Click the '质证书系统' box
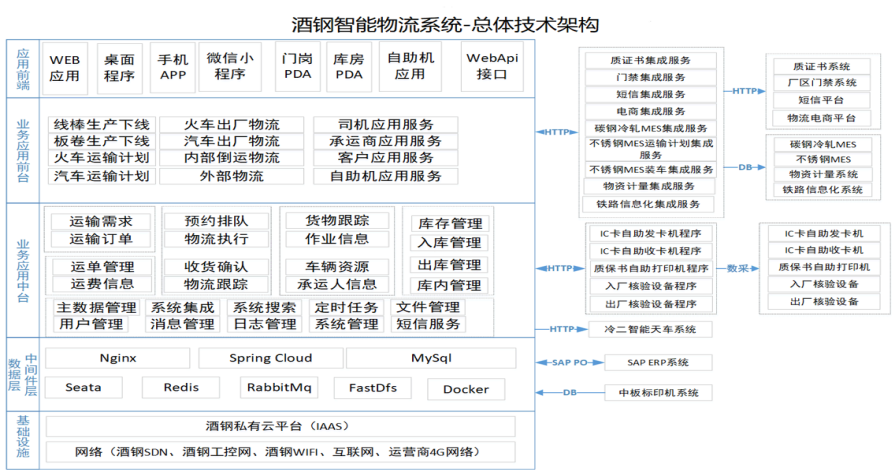Viewport: 895px width, 470px height. pyautogui.click(x=821, y=66)
